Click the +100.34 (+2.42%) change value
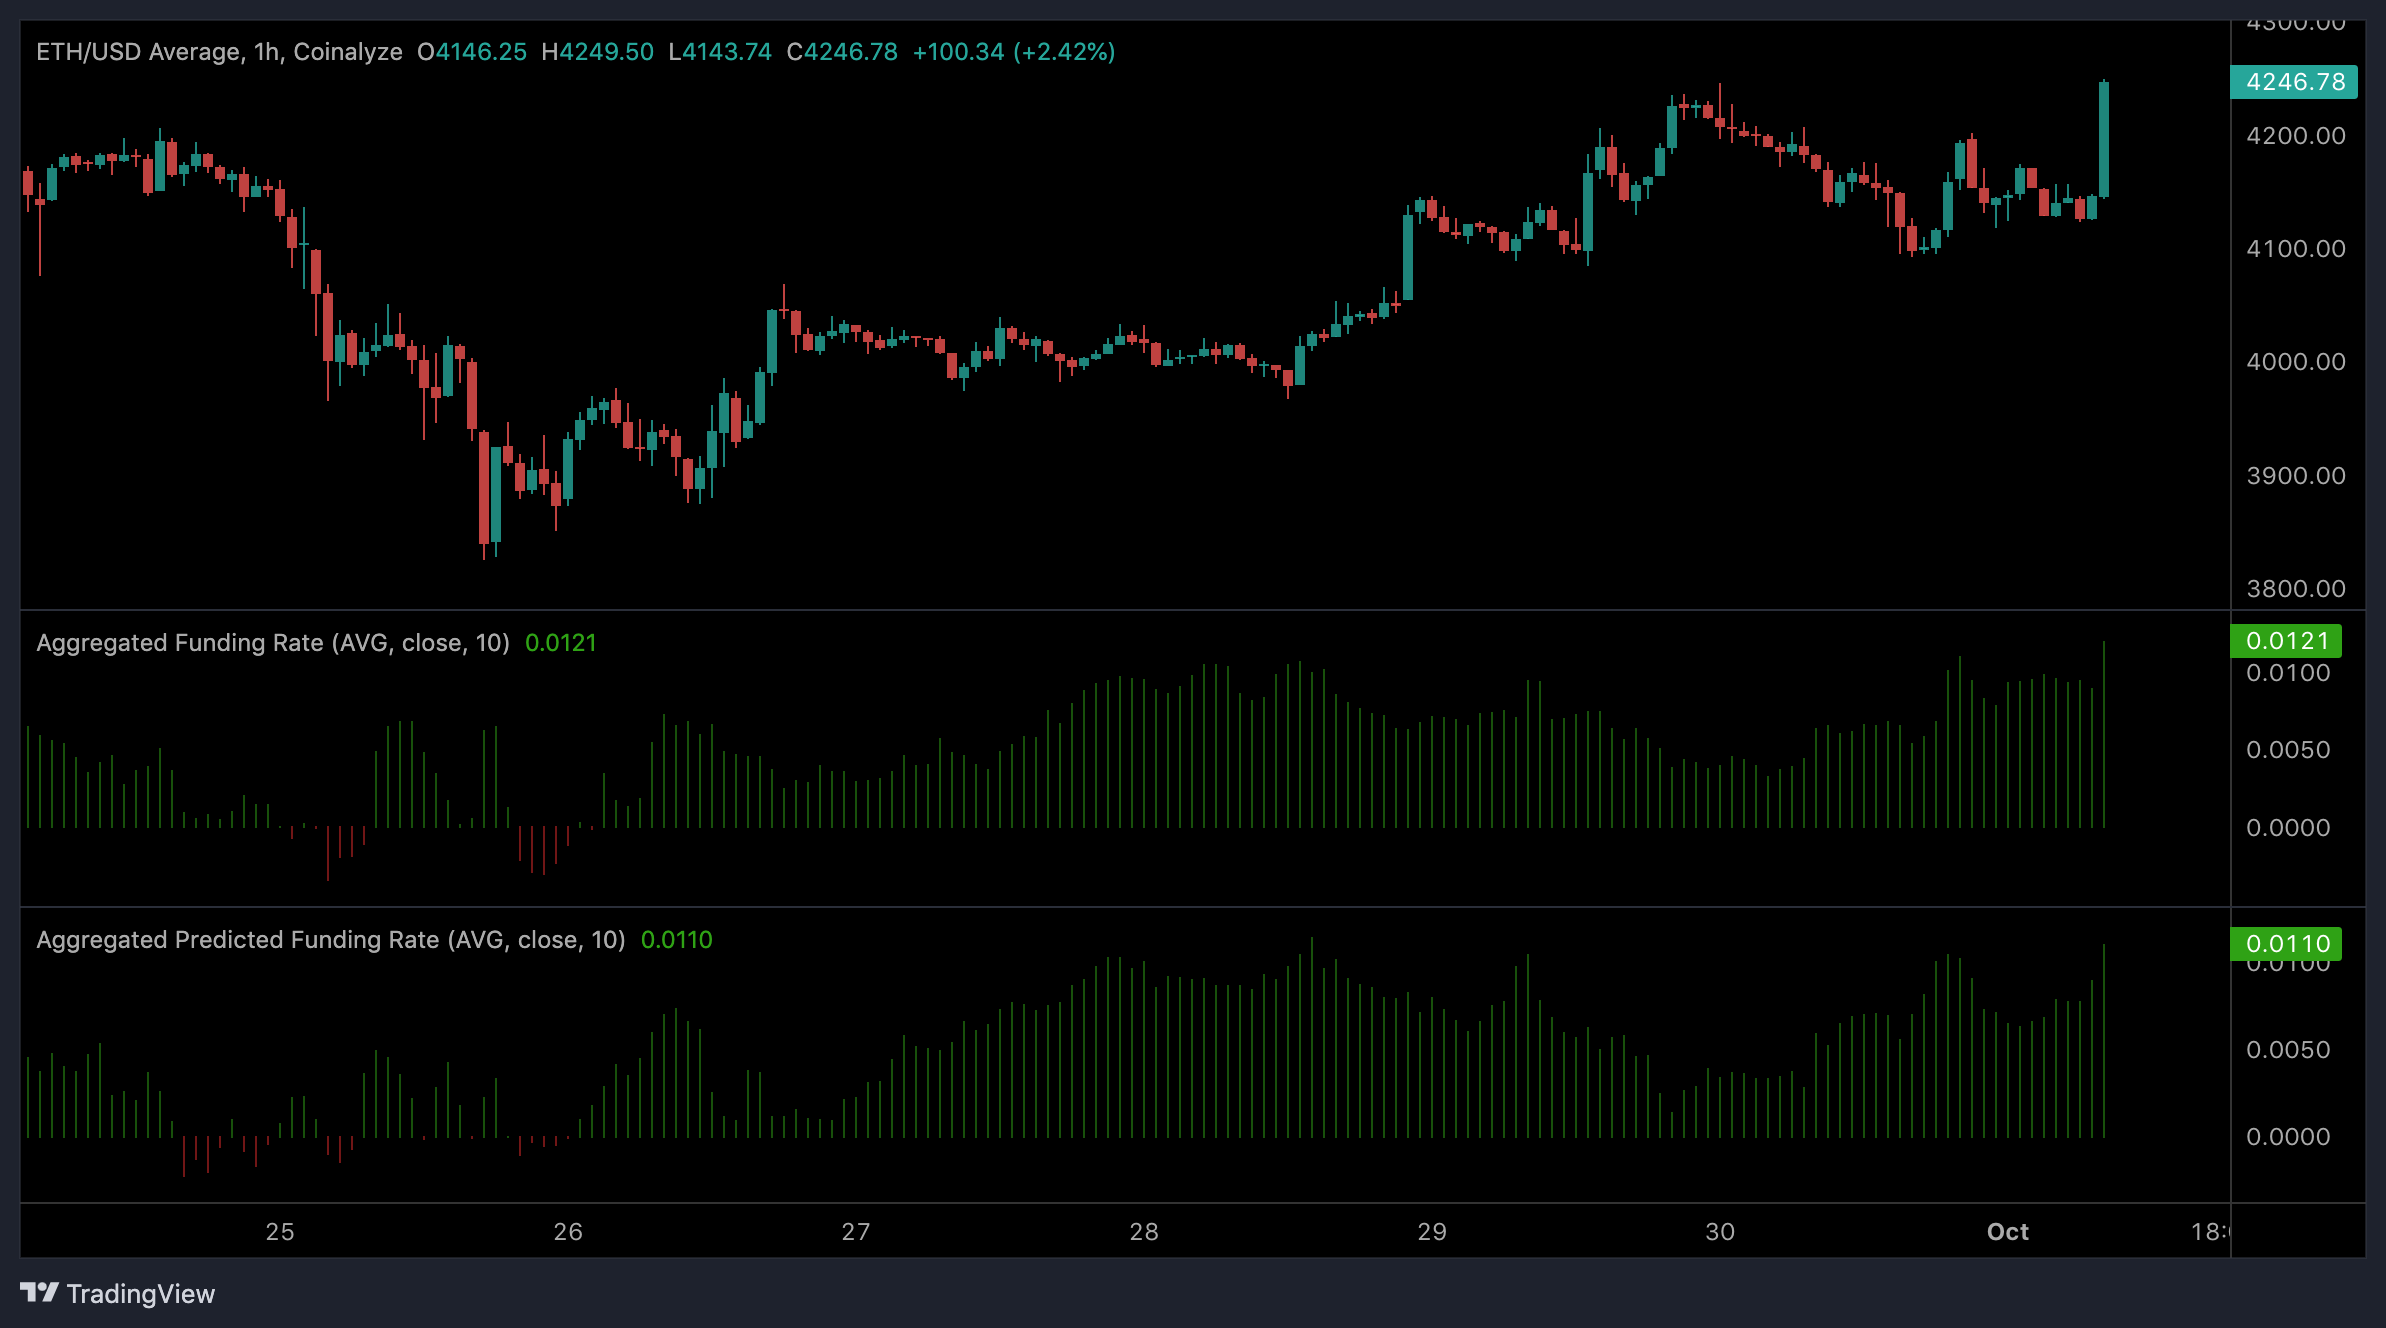 (x=1013, y=52)
